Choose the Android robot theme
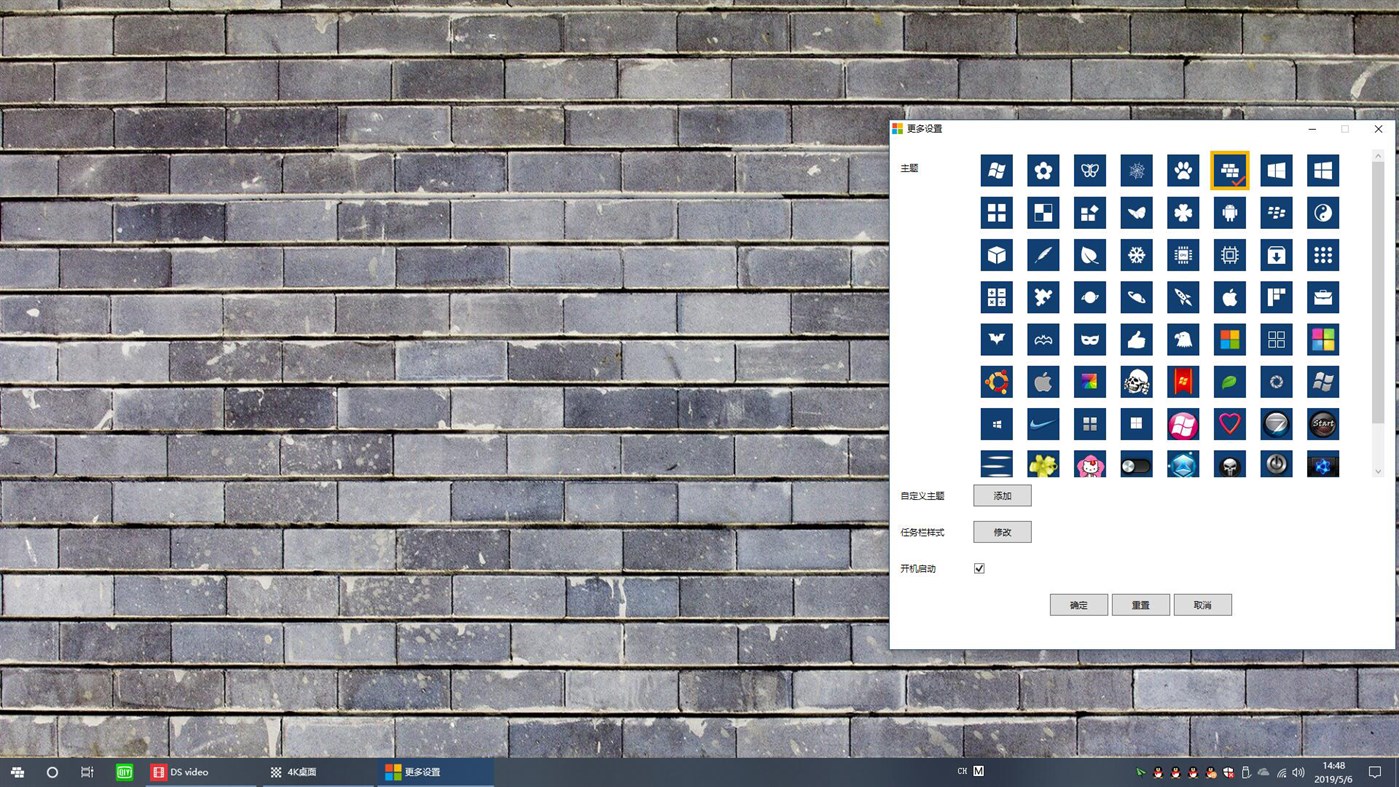1399x787 pixels. click(1229, 212)
